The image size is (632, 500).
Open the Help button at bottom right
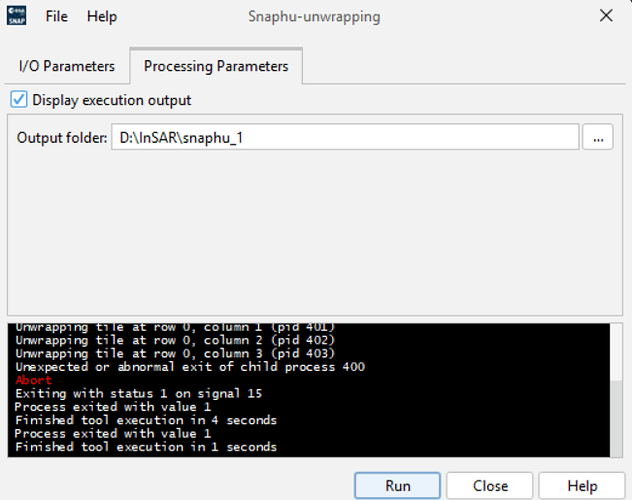(582, 485)
